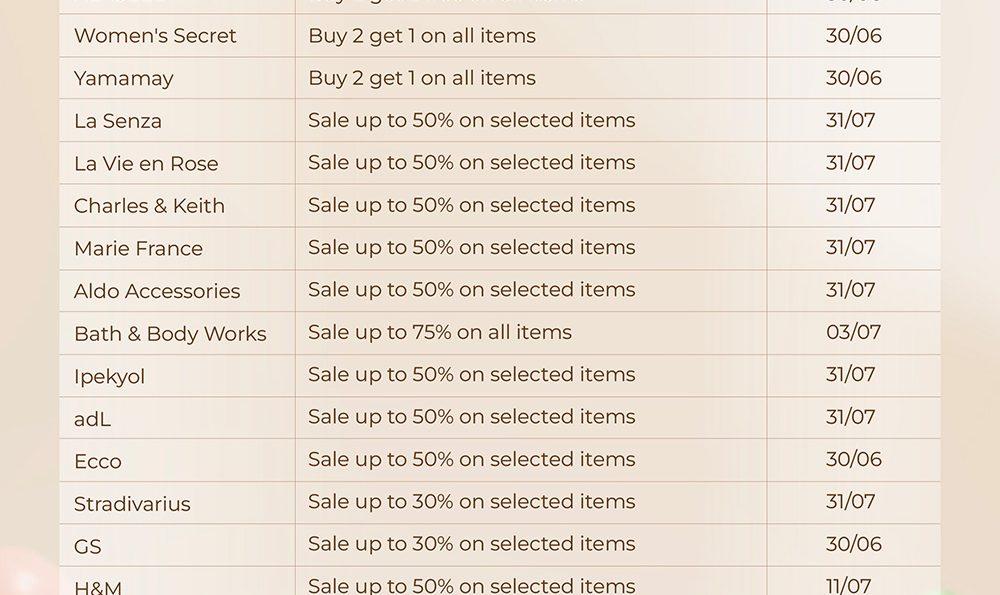Viewport: 1000px width, 595px height.
Task: Click the 11/07 date for H&M
Action: (848, 585)
